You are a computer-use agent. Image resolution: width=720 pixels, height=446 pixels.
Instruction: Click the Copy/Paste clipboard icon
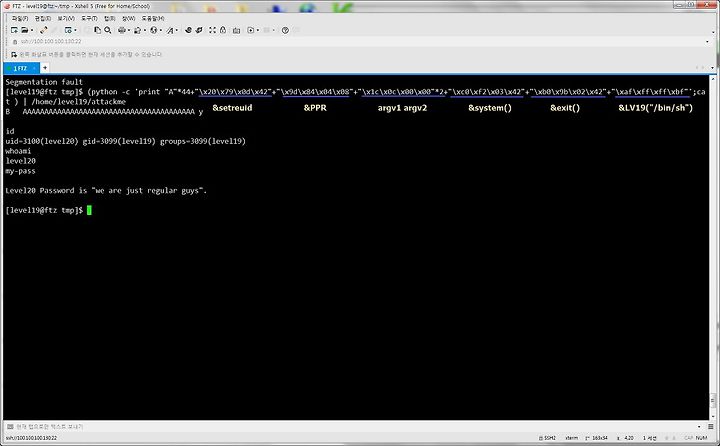coord(97,30)
